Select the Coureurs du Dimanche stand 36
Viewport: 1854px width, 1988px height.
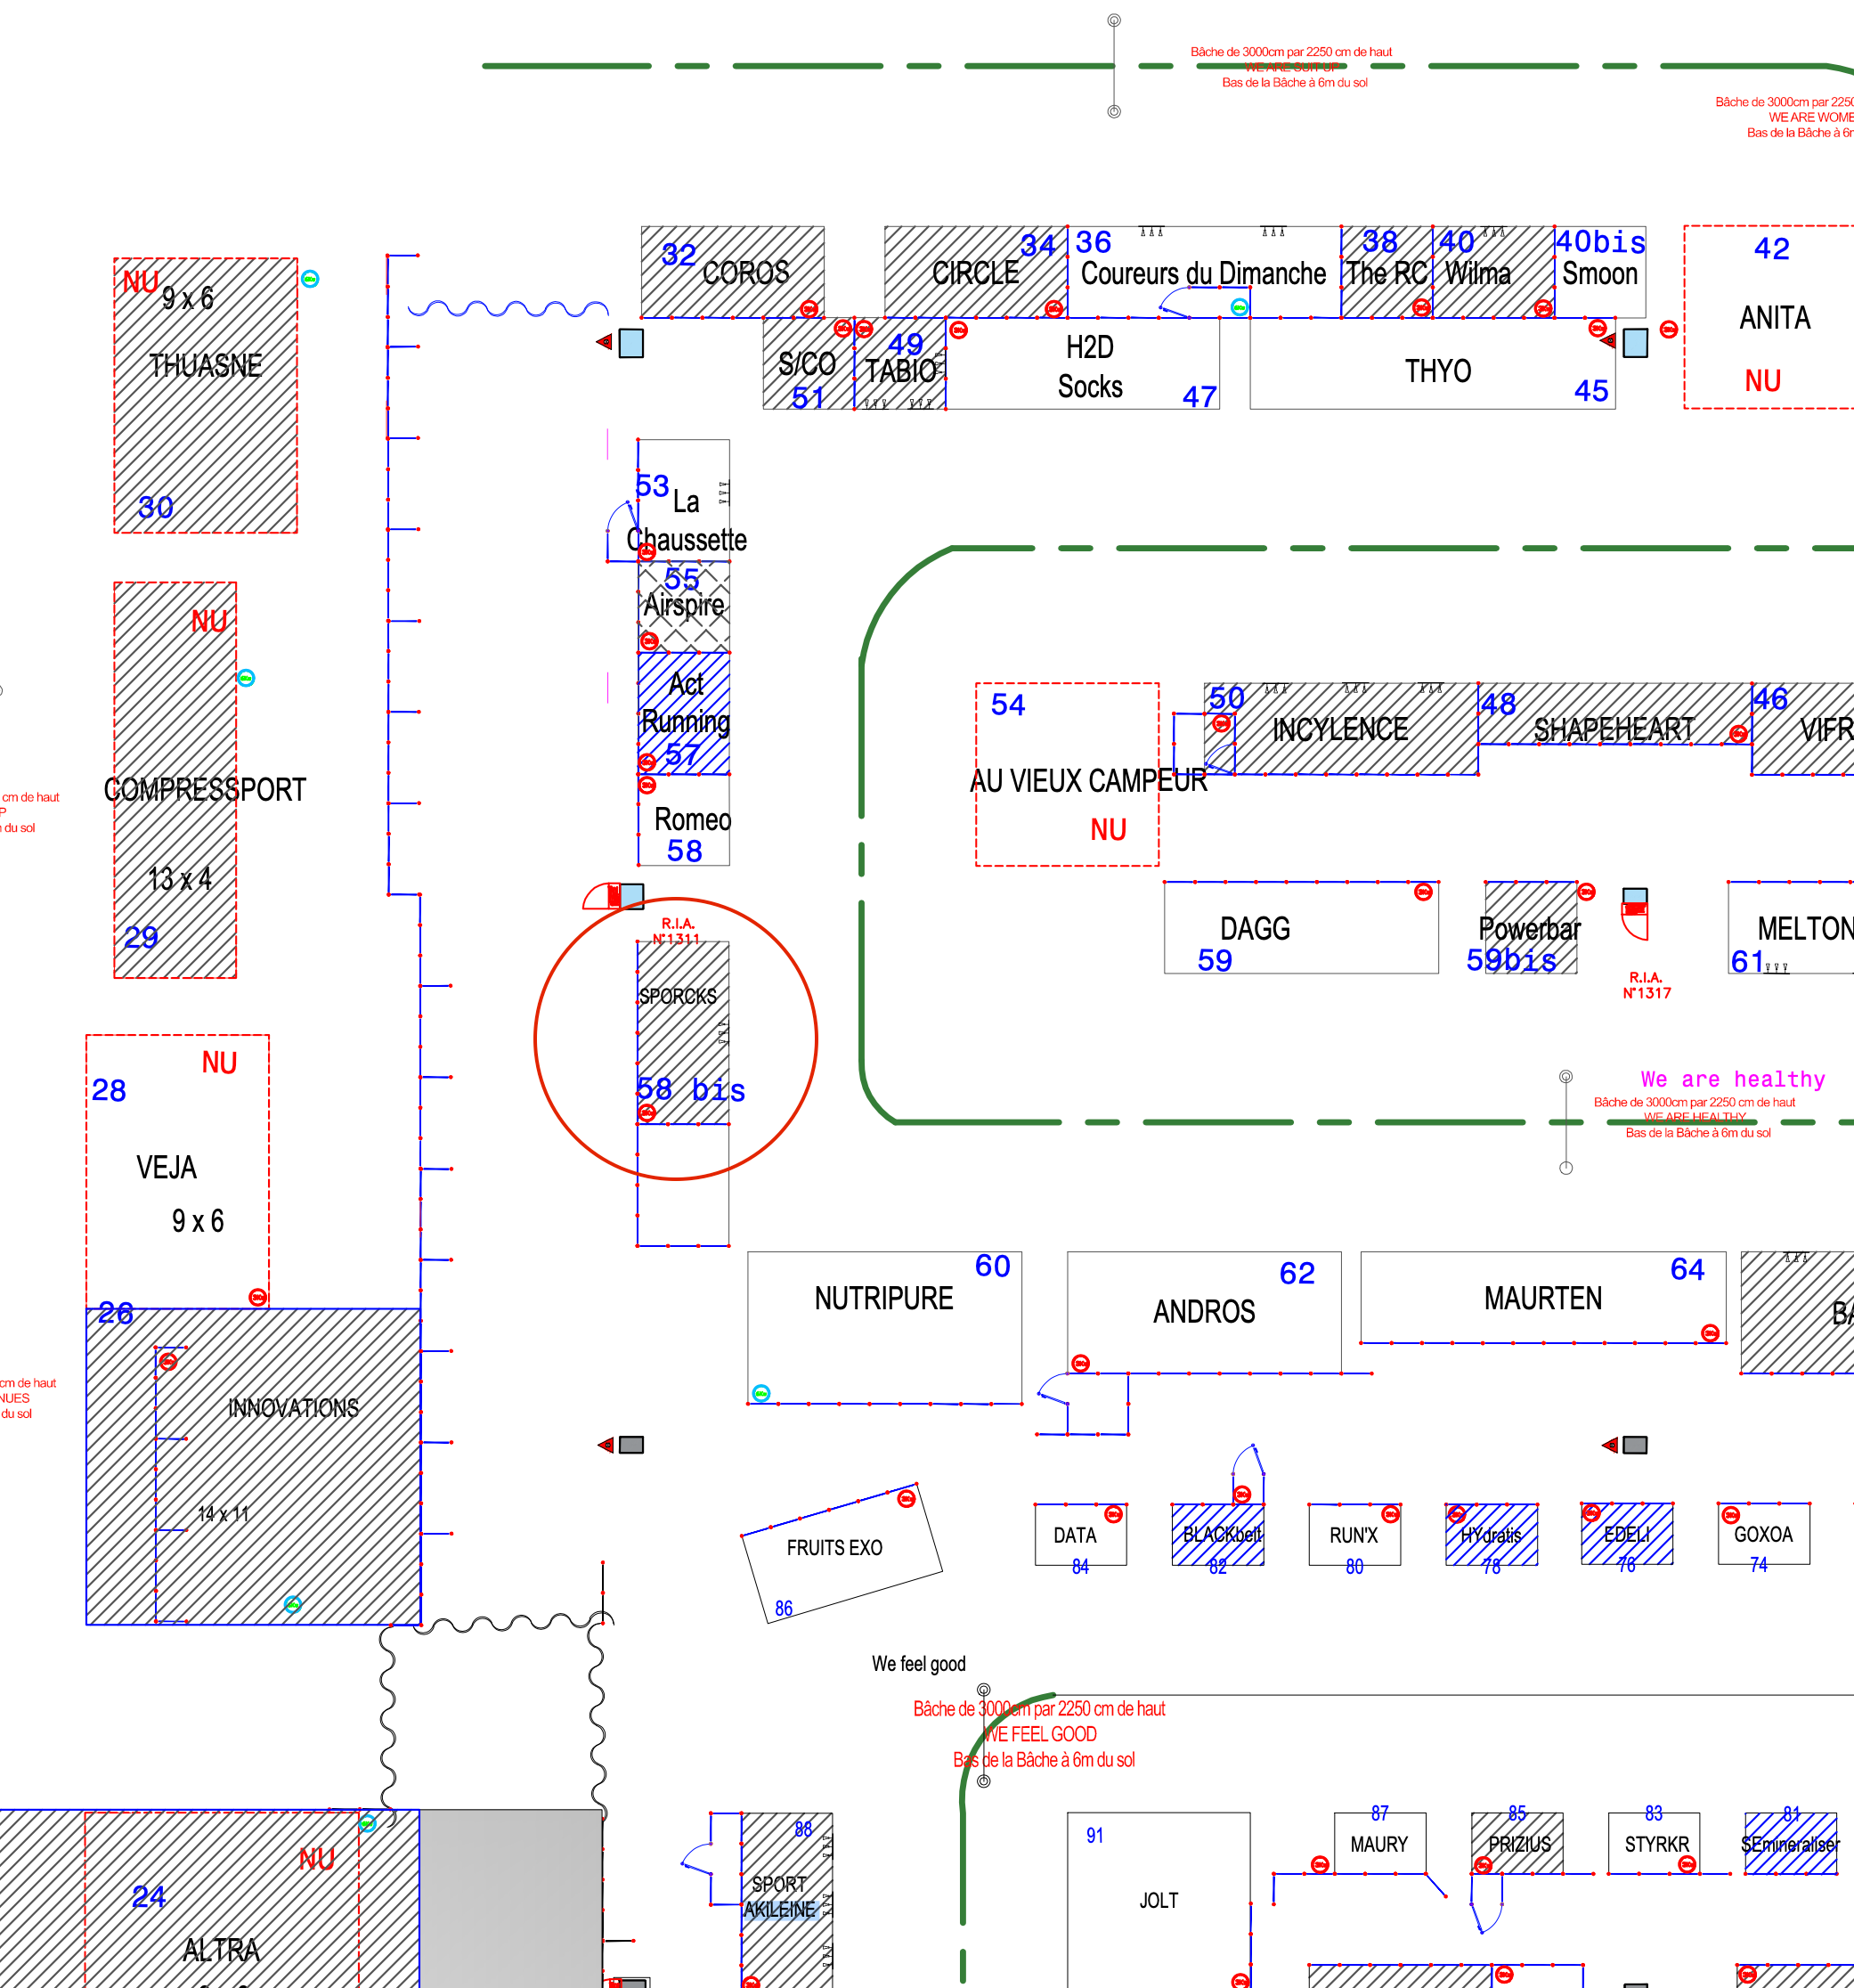(x=1202, y=273)
